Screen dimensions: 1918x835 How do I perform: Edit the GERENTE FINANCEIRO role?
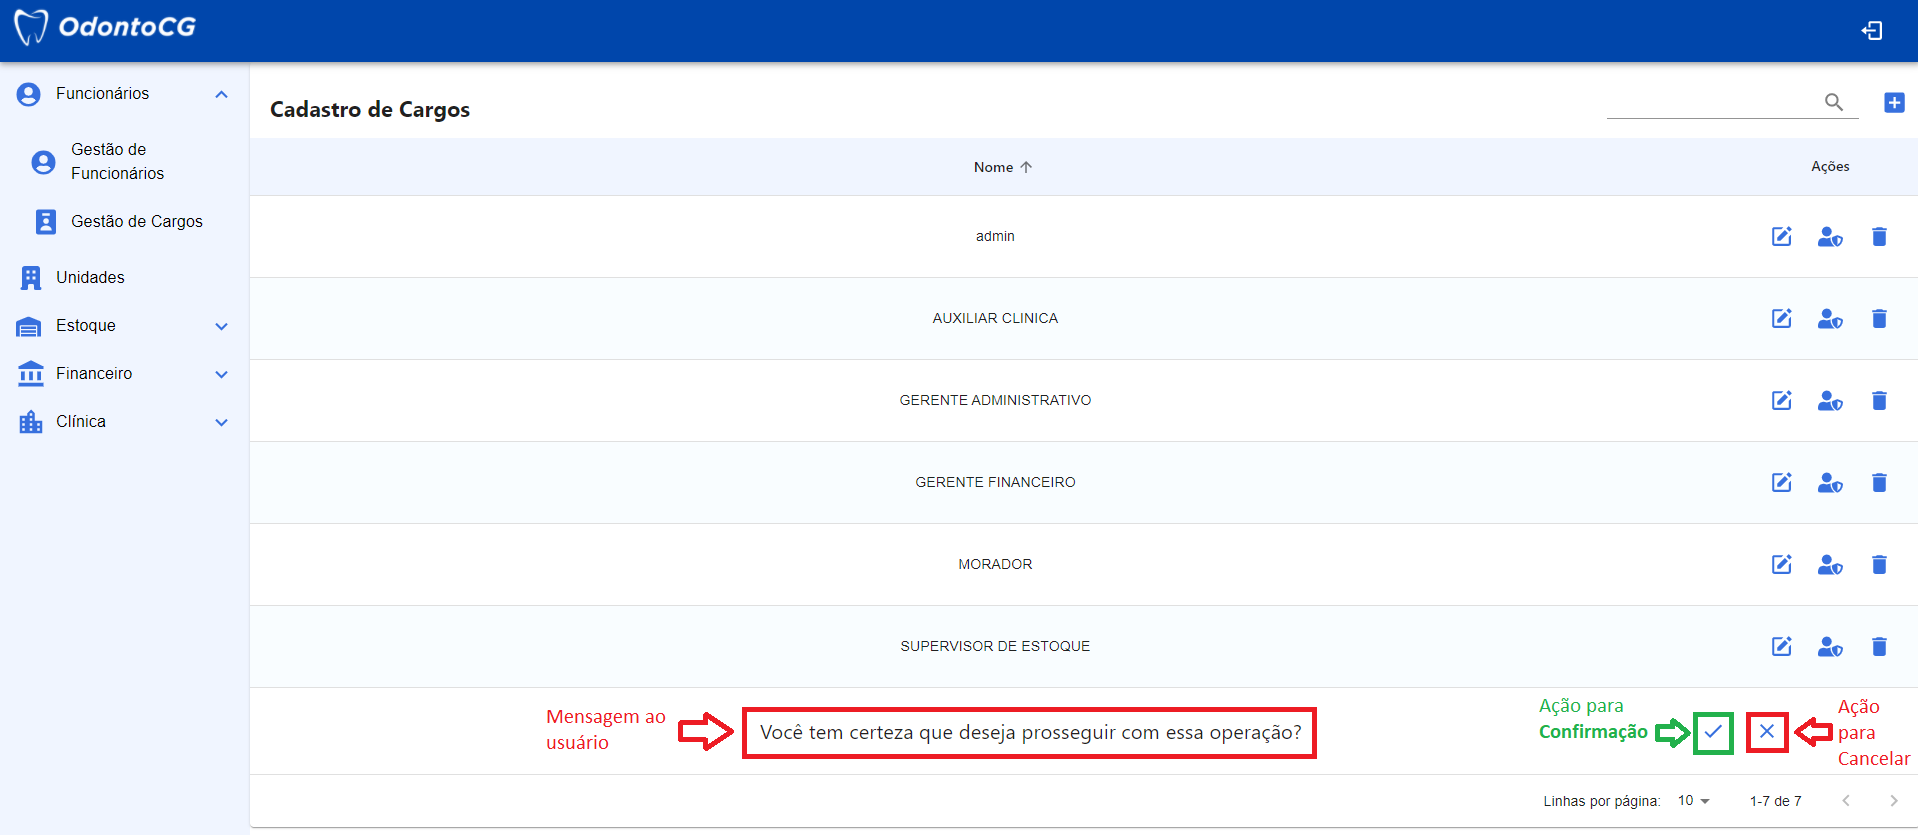1781,483
